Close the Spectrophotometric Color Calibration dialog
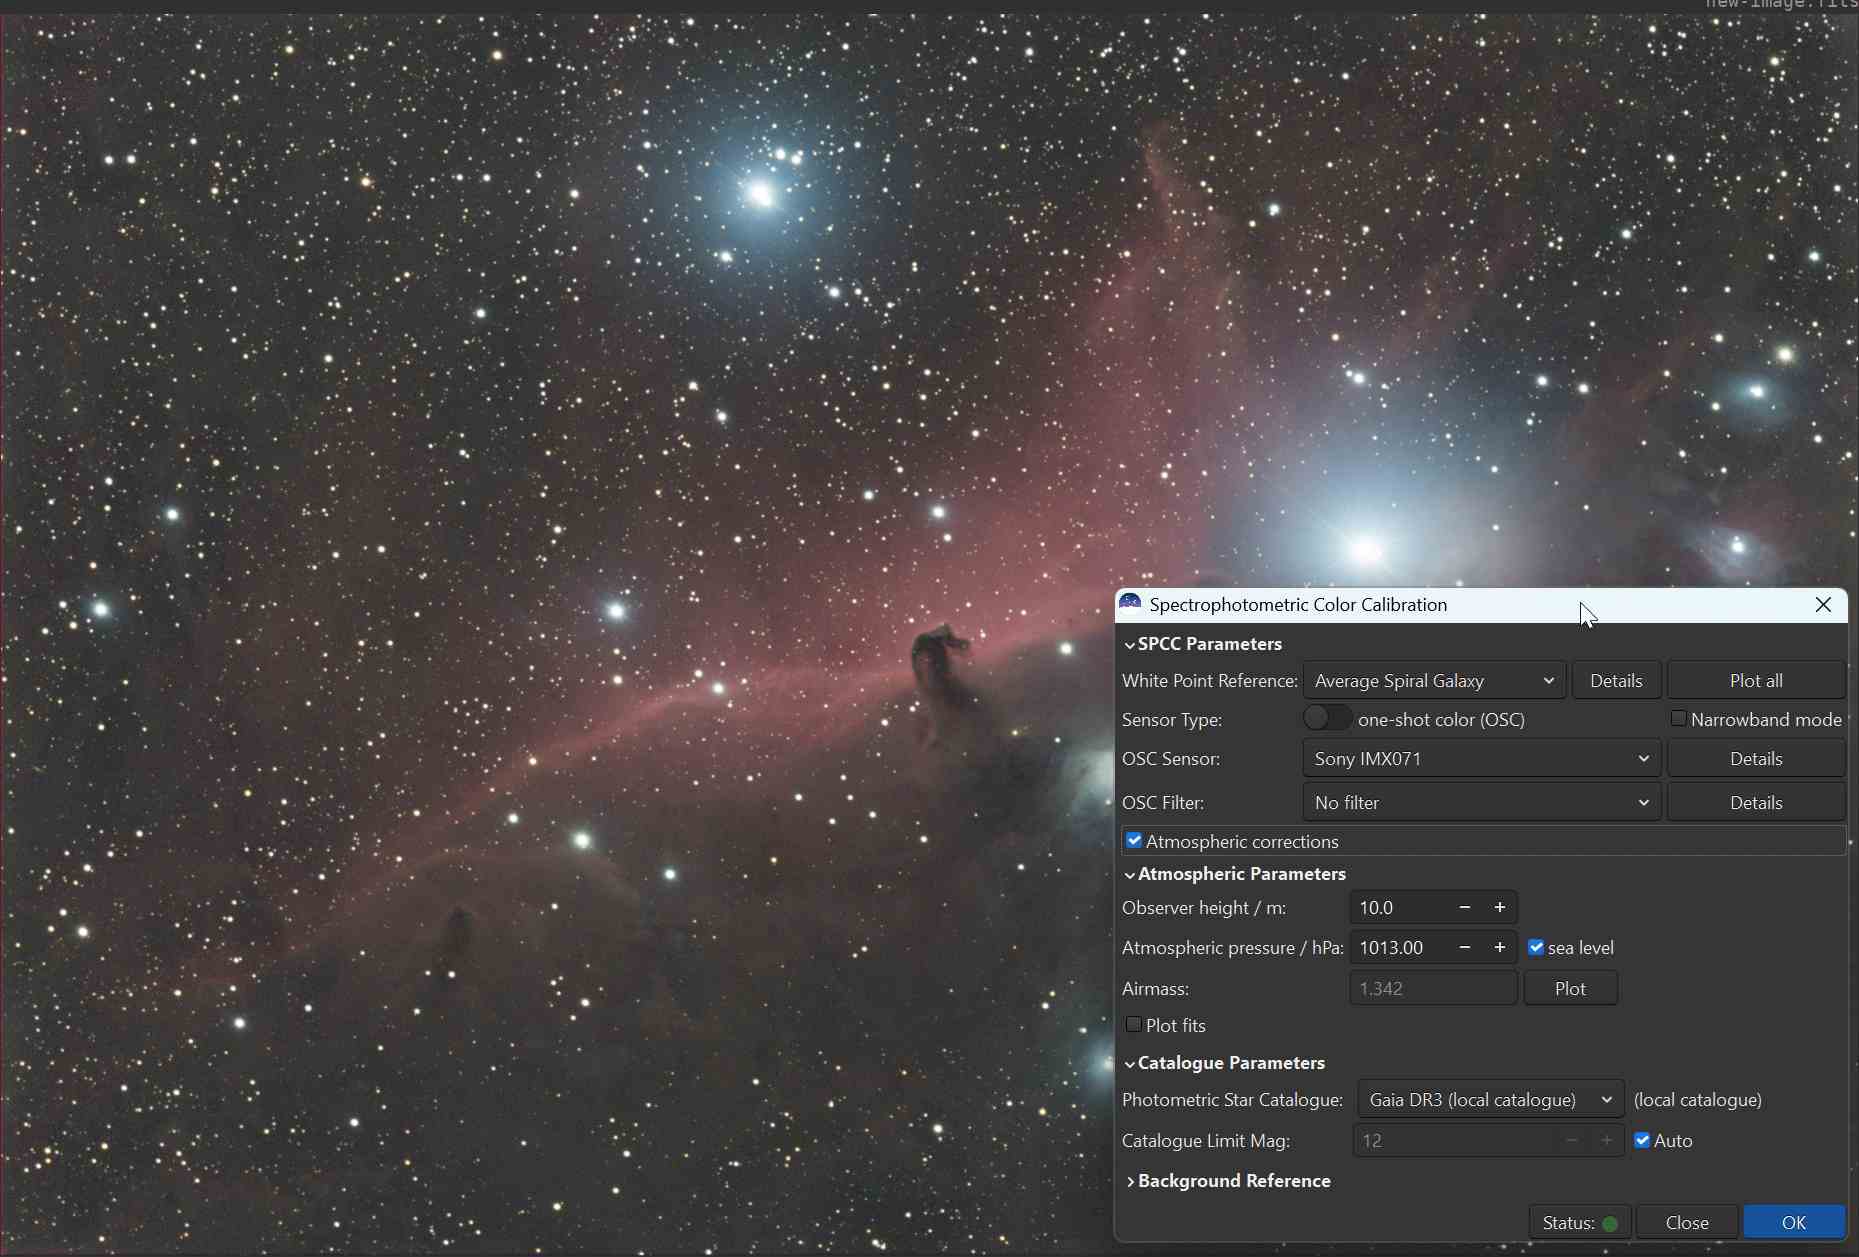The width and height of the screenshot is (1859, 1257). (1823, 605)
